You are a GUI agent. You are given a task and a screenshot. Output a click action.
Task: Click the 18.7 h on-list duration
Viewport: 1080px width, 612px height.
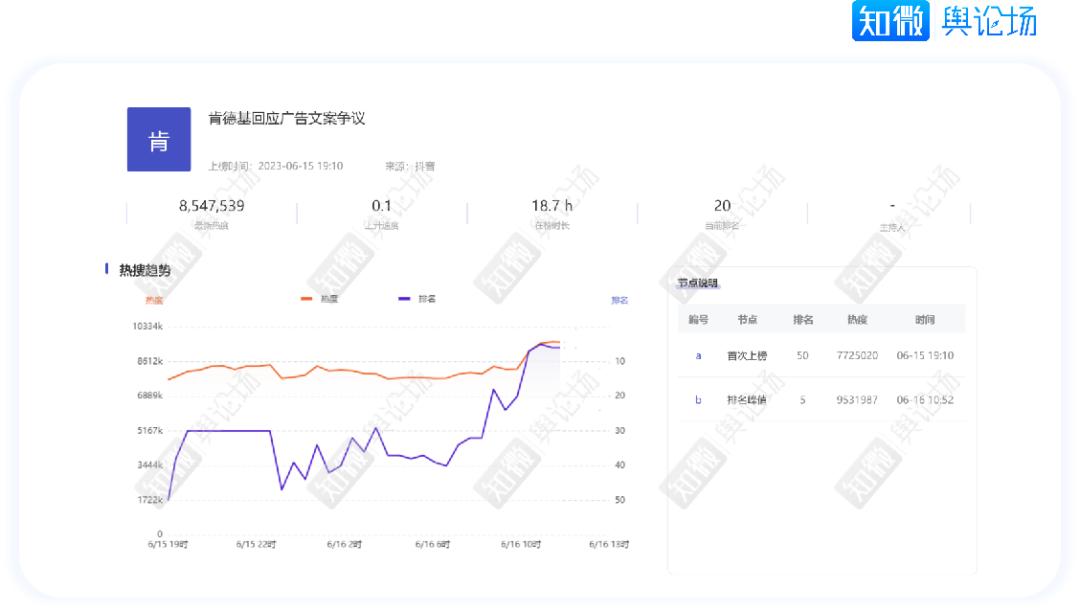point(552,206)
